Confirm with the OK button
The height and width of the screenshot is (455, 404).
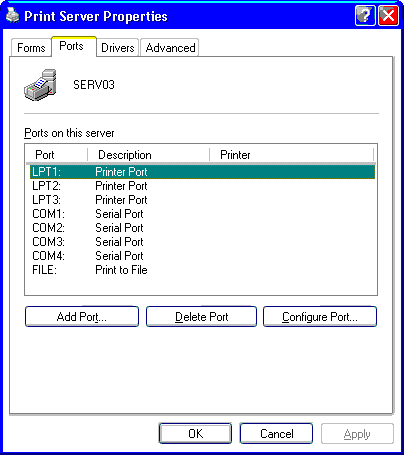point(195,433)
